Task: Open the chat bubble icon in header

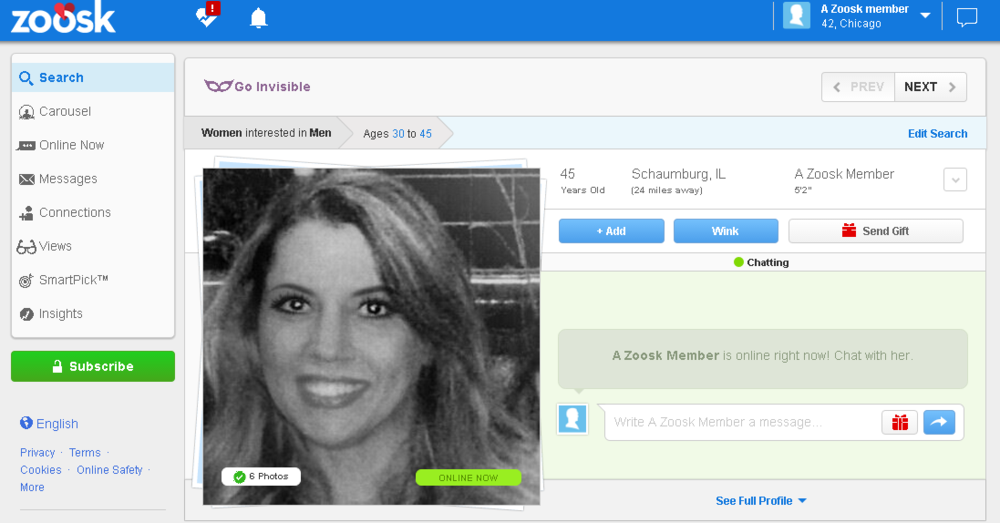Action: pos(967,17)
